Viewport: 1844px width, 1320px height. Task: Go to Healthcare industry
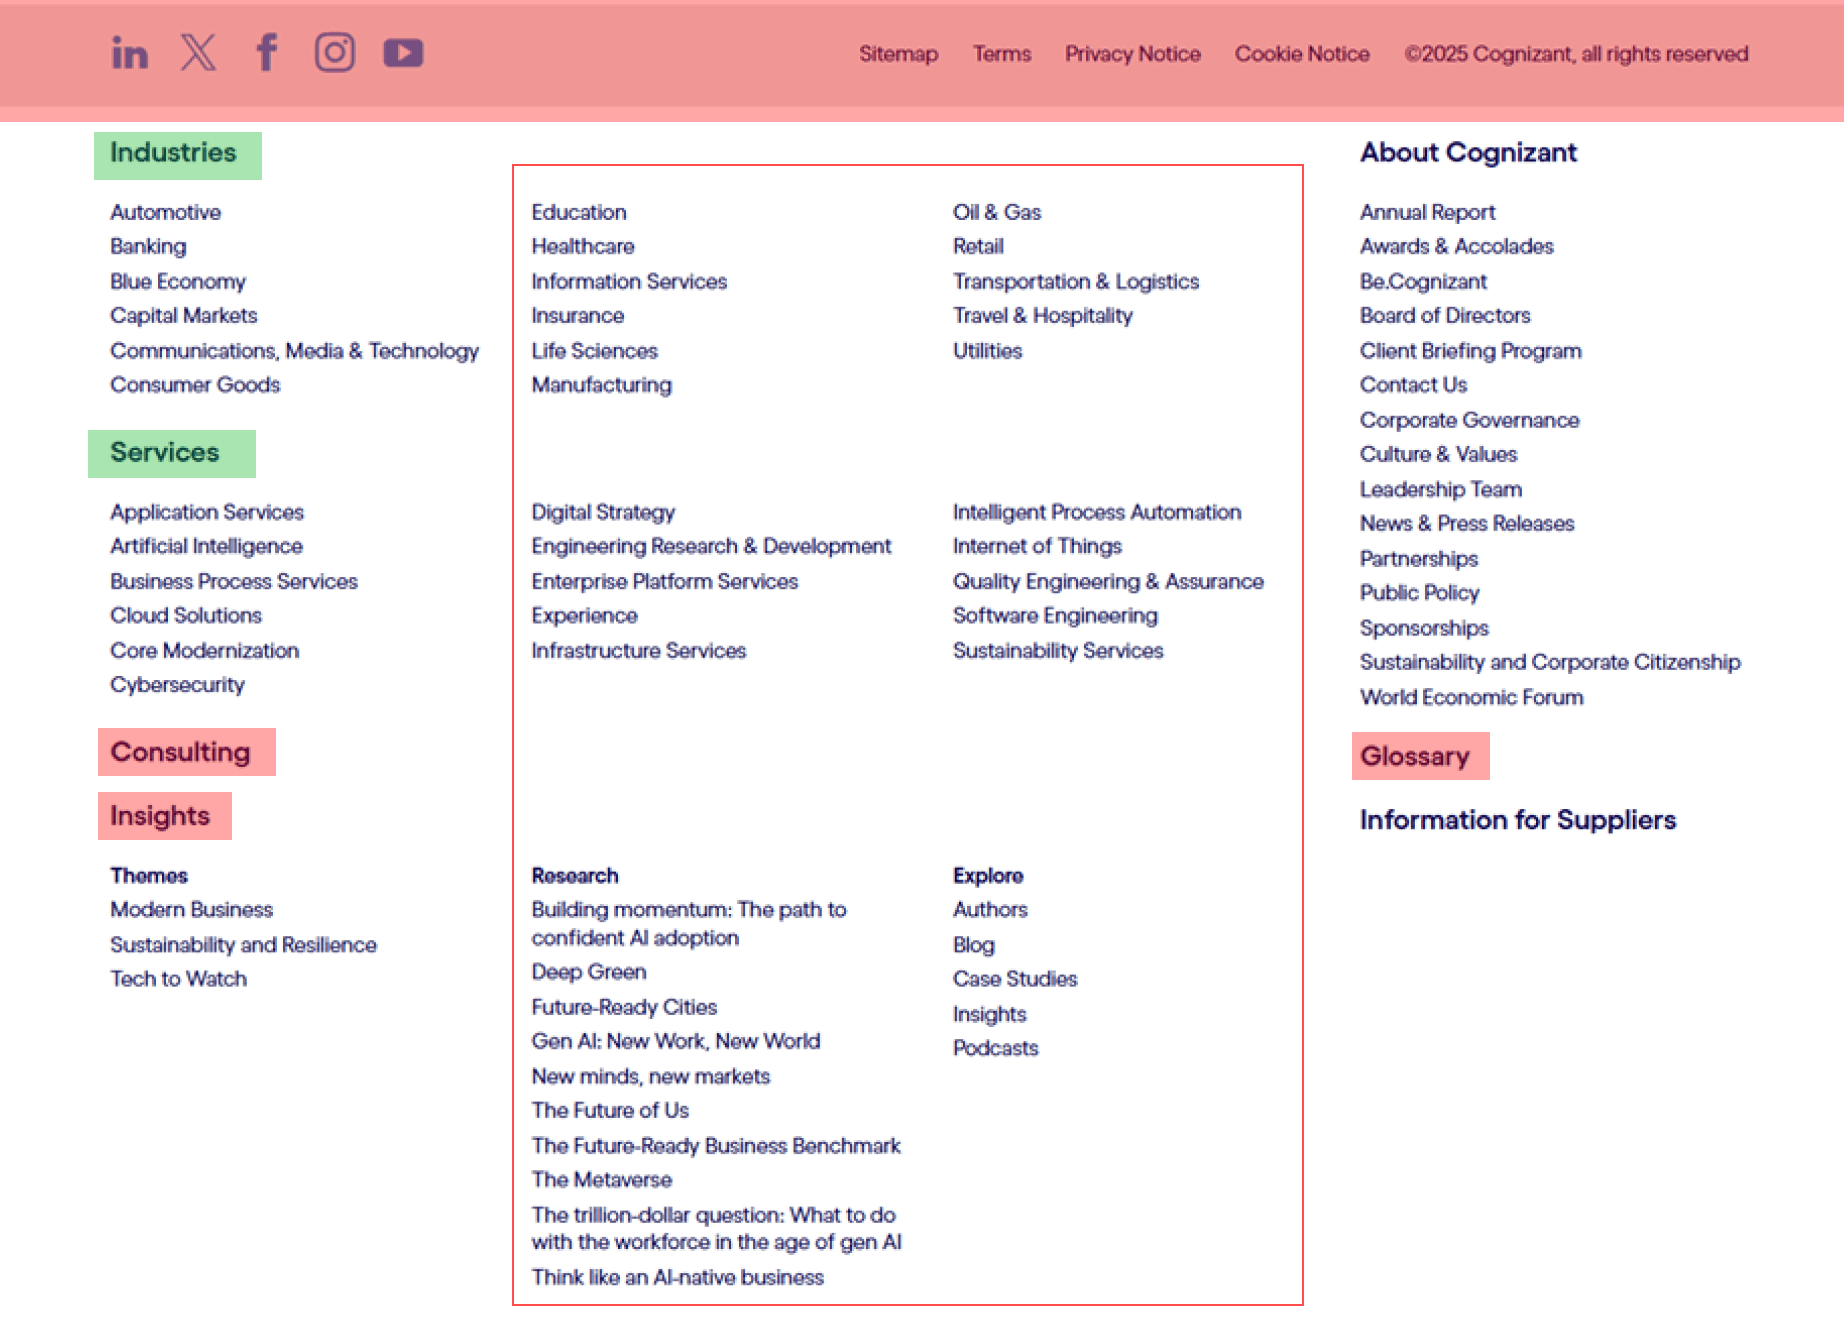(x=583, y=247)
